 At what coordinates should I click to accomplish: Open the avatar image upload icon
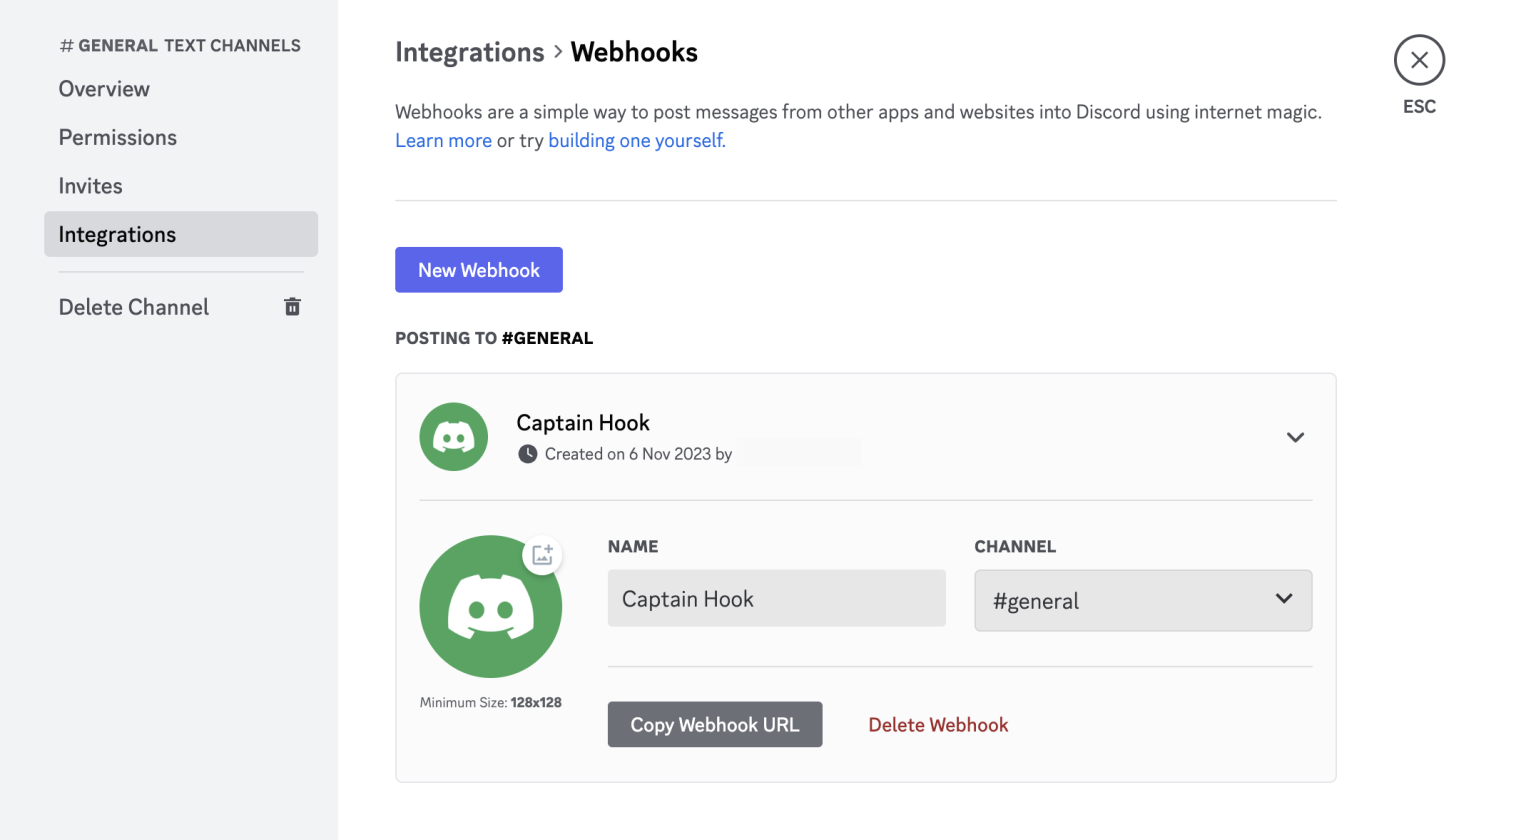[x=542, y=554]
